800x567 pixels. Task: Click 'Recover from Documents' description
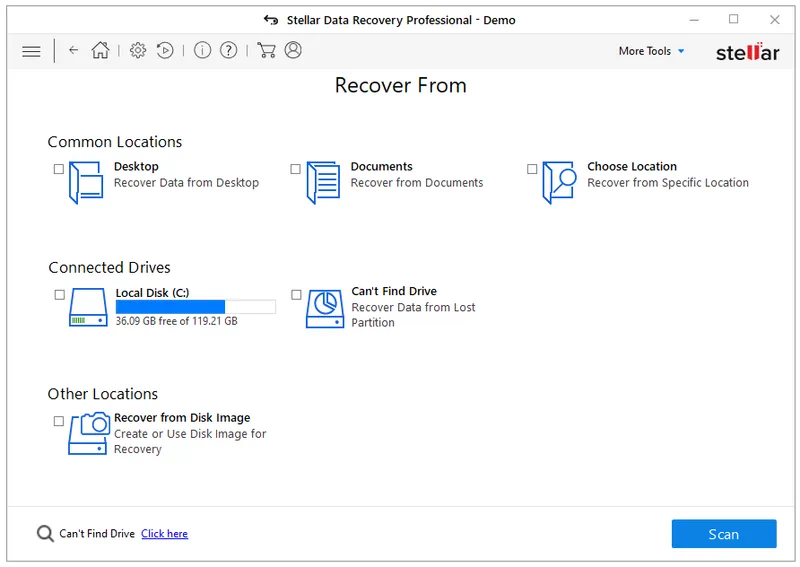(416, 183)
